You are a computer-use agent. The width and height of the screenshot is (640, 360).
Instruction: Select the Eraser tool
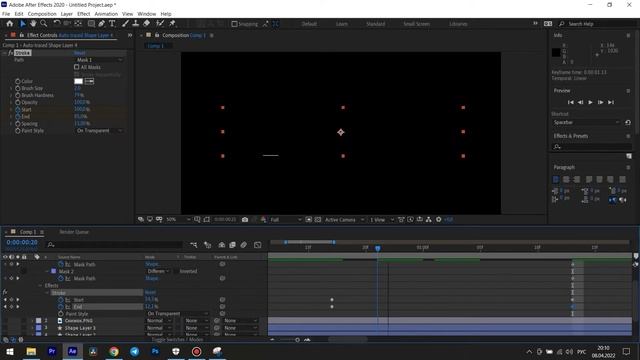pos(147,24)
